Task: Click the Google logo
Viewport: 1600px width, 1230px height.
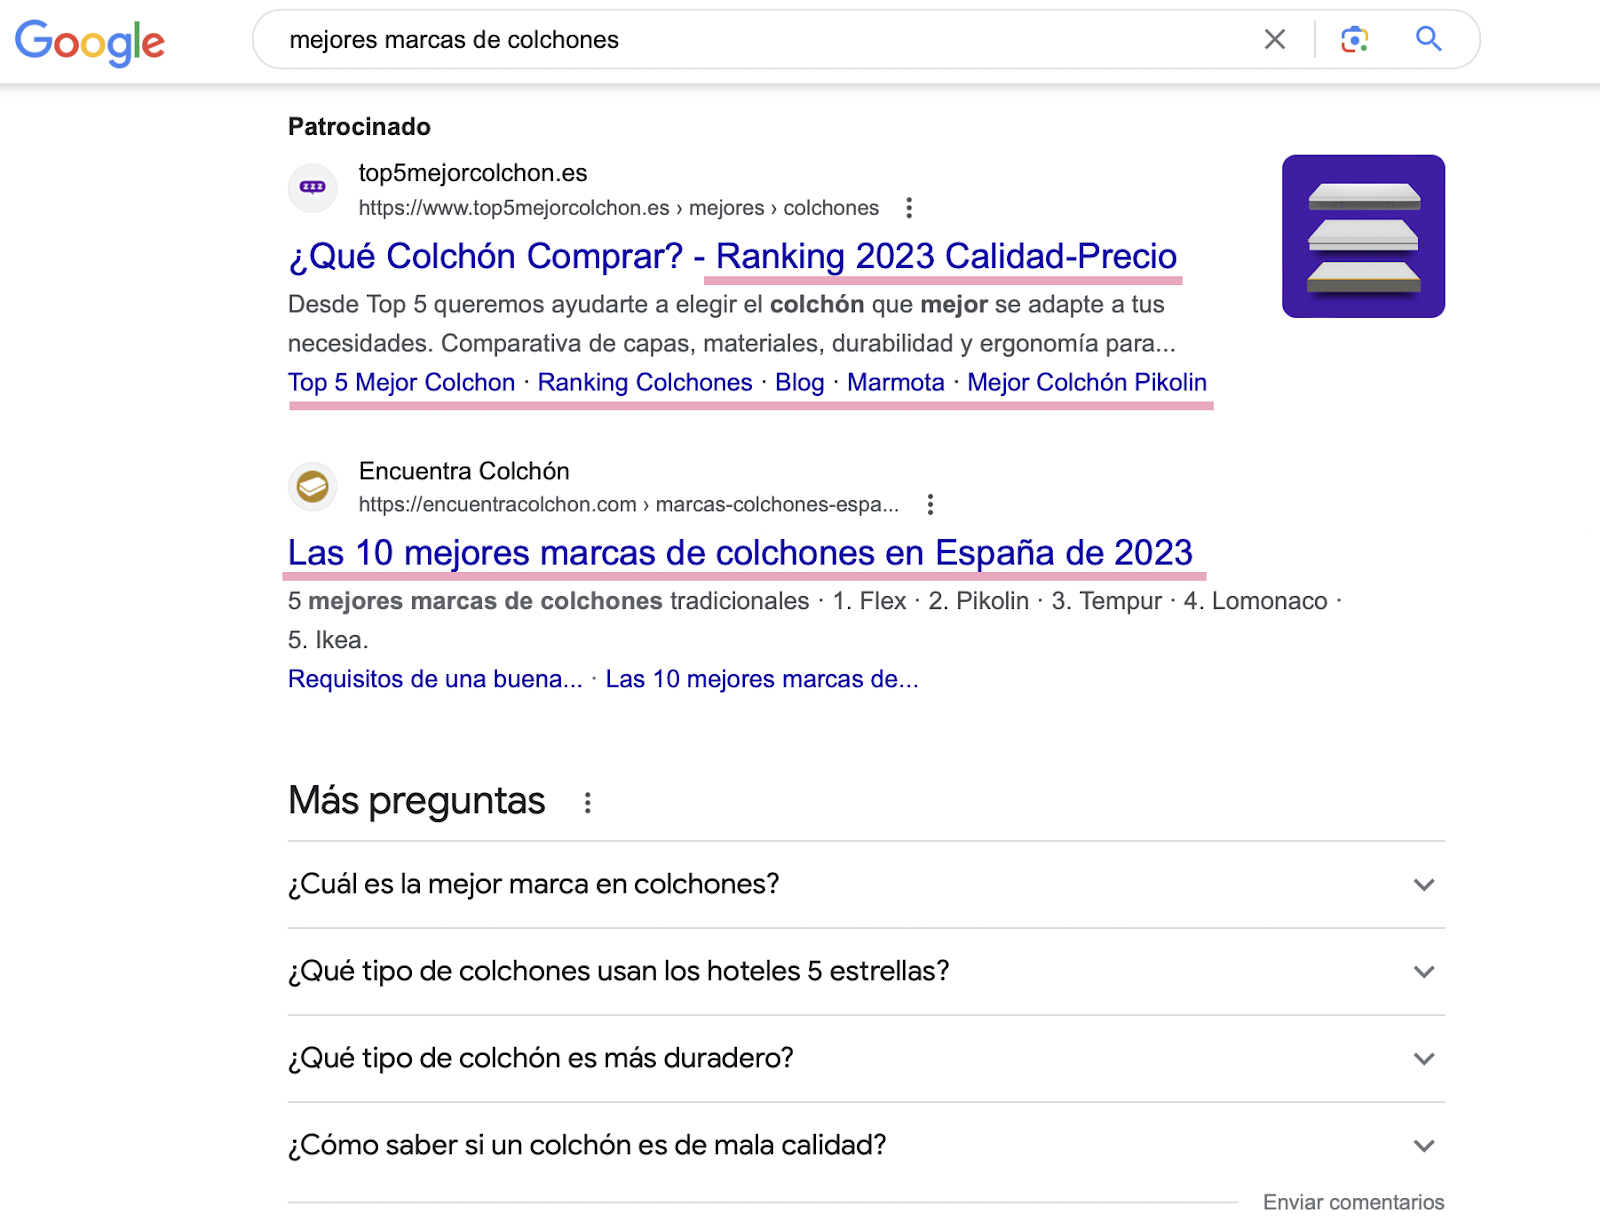Action: click(89, 41)
